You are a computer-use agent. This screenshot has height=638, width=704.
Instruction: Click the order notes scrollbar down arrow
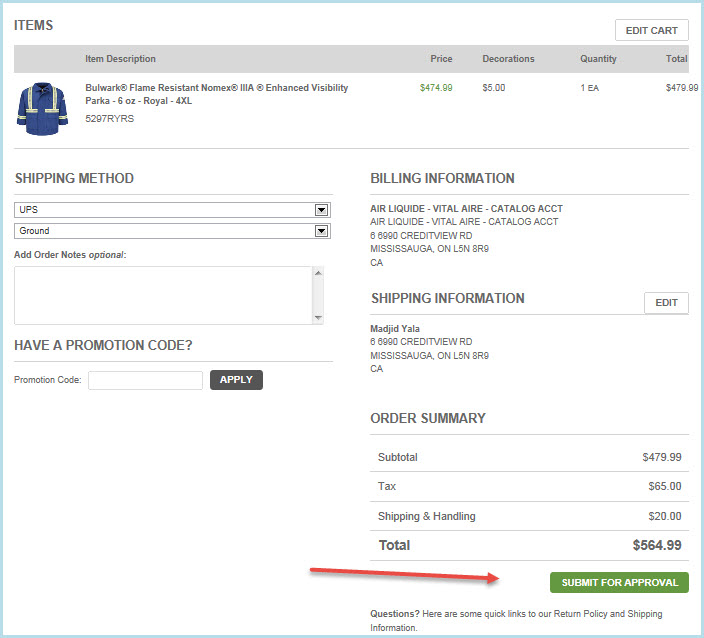click(x=318, y=318)
